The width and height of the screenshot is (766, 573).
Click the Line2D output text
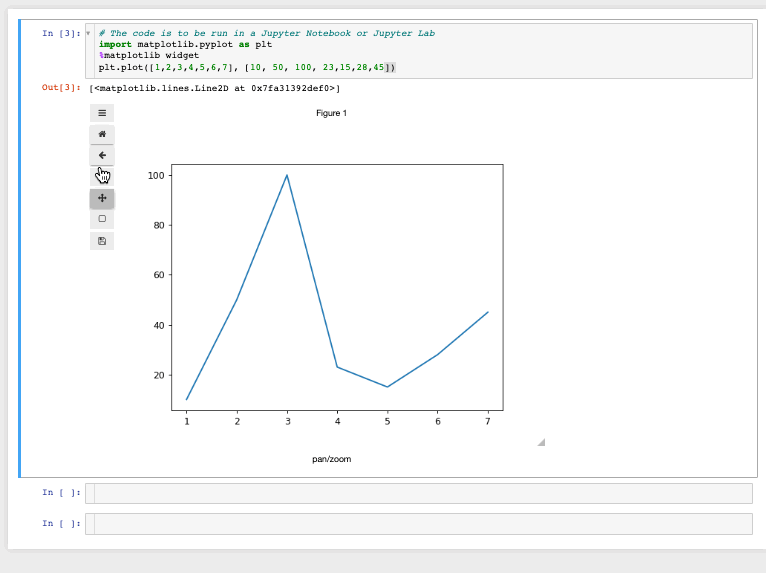tap(215, 88)
